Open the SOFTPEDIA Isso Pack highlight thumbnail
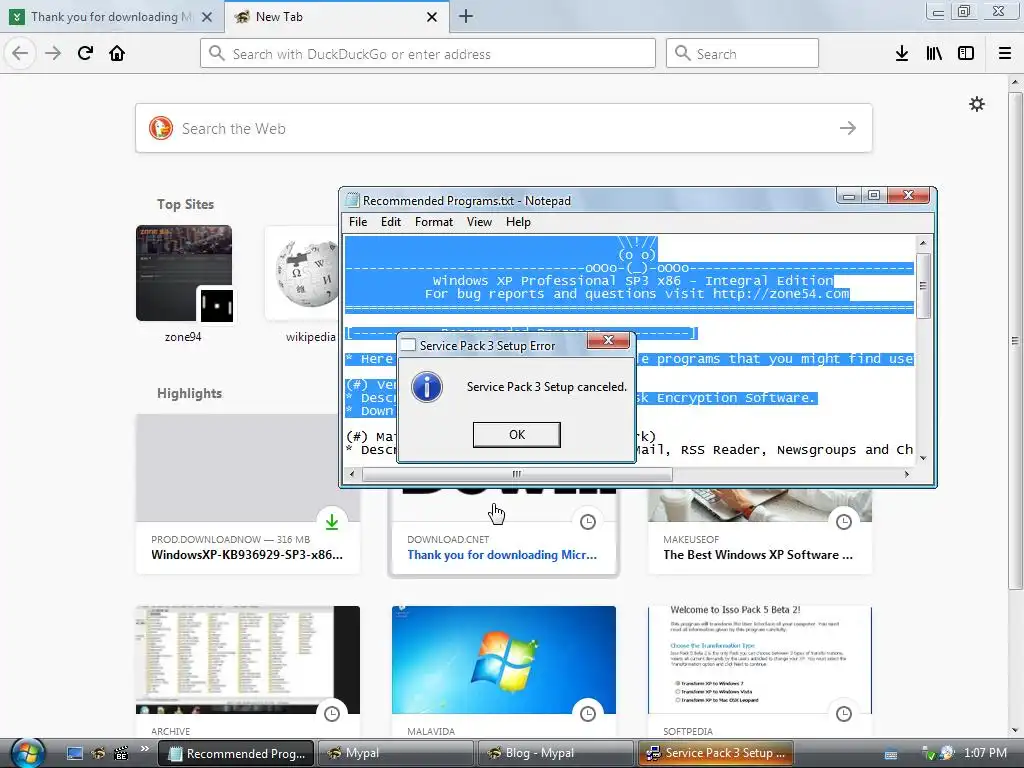 click(760, 660)
